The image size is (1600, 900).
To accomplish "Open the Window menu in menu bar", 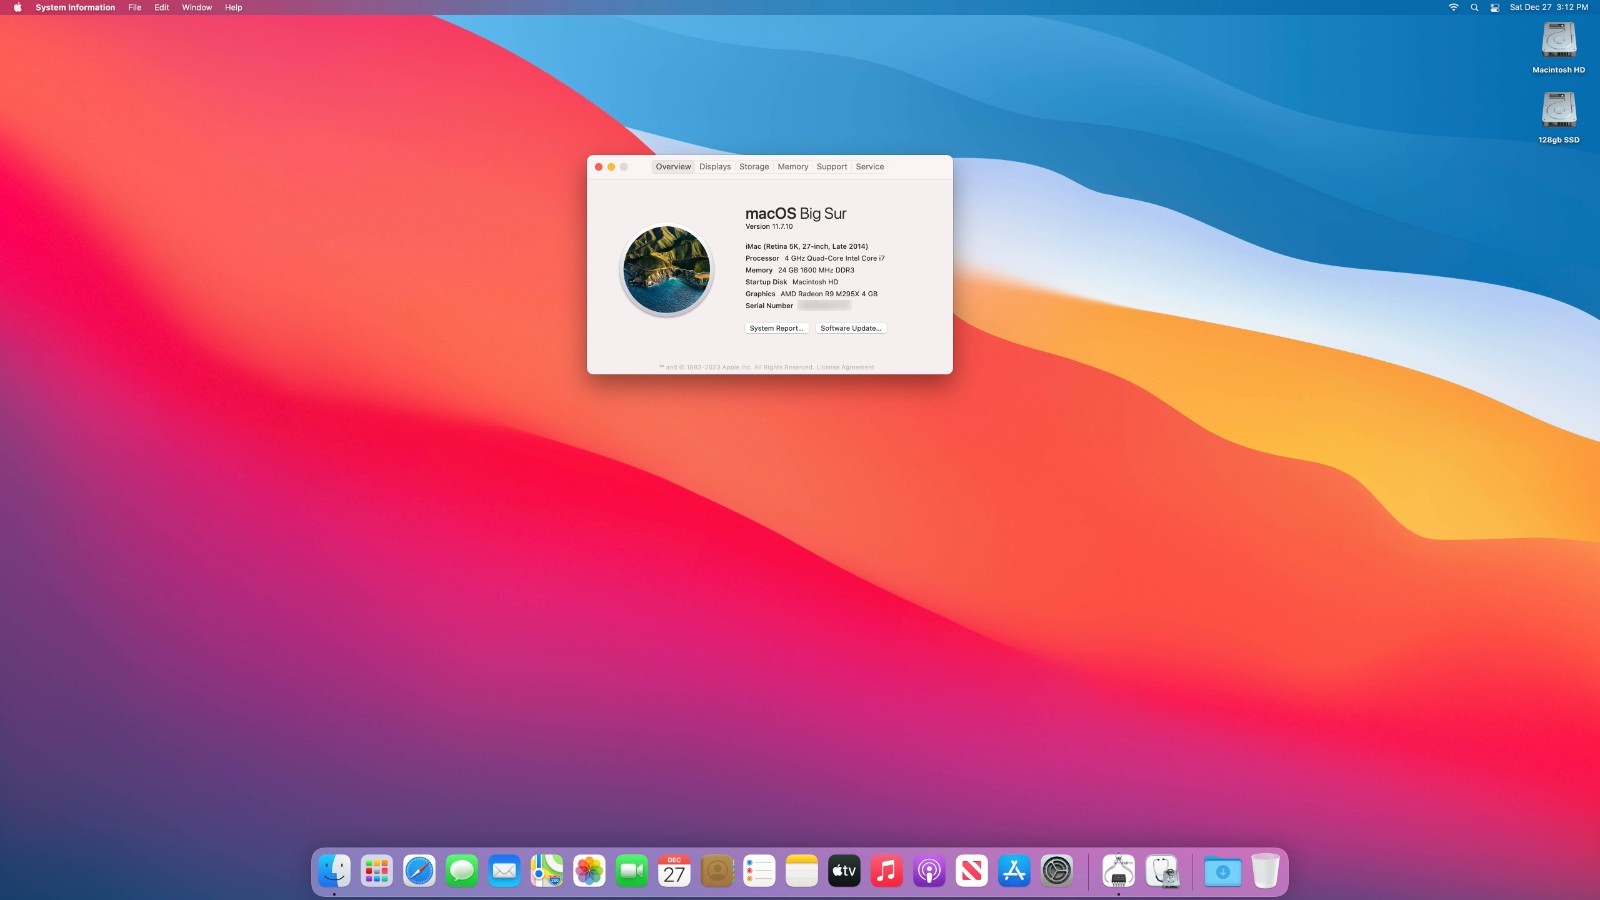I will point(196,7).
